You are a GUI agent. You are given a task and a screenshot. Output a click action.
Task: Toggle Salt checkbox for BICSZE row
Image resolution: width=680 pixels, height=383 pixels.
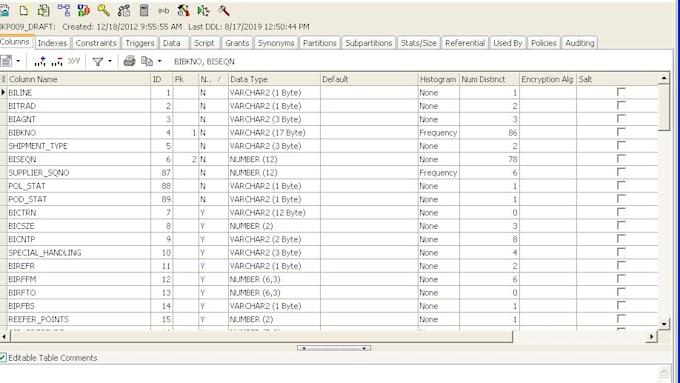[x=621, y=226]
